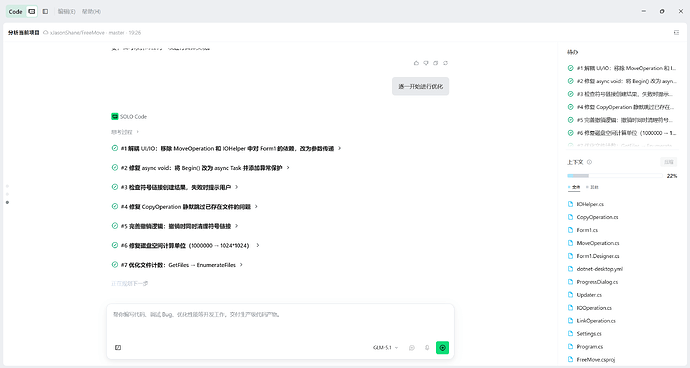Click todo #2 async void check icon in right panel
Viewport: 690px width, 368px height.
(x=571, y=81)
